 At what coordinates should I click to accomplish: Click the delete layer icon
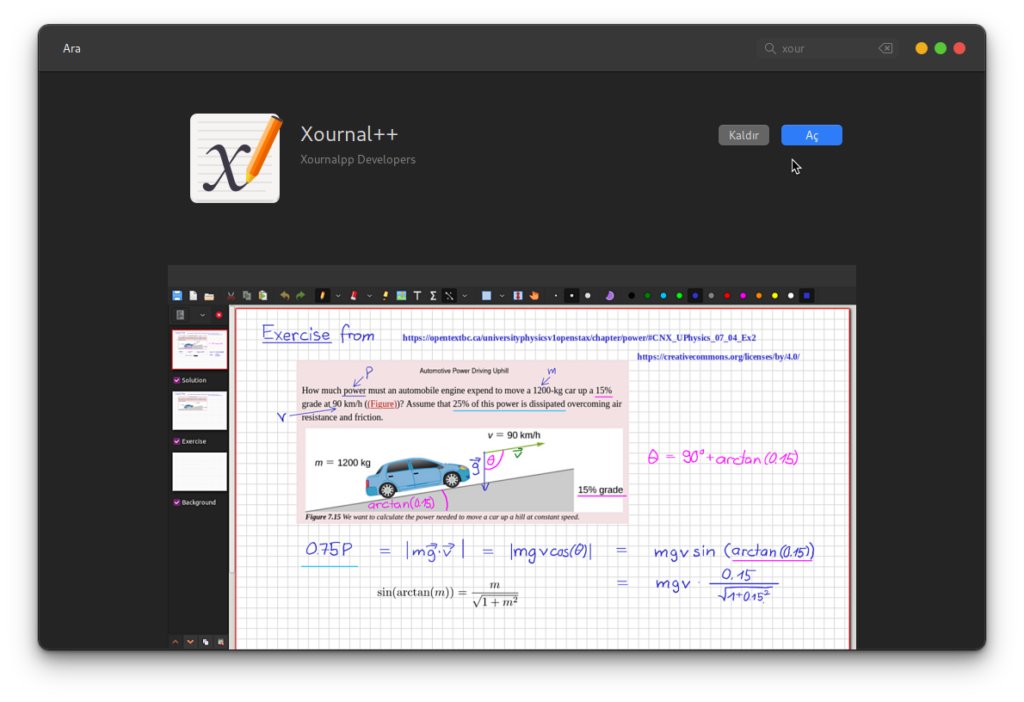click(x=221, y=642)
